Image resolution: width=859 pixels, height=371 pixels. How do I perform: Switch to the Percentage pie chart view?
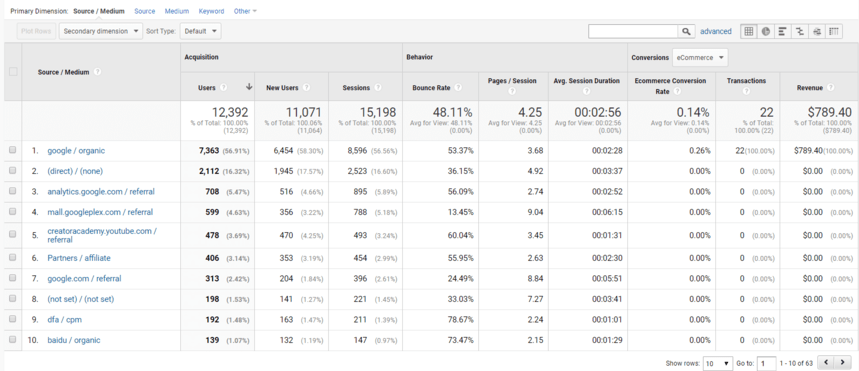point(765,31)
